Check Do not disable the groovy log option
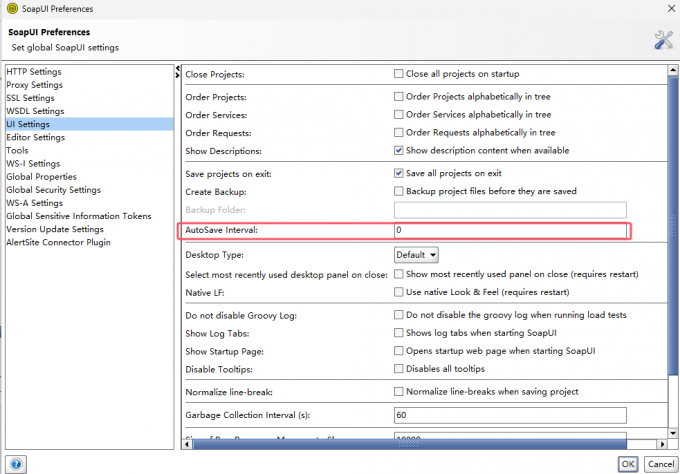This screenshot has height=474, width=680. (399, 315)
